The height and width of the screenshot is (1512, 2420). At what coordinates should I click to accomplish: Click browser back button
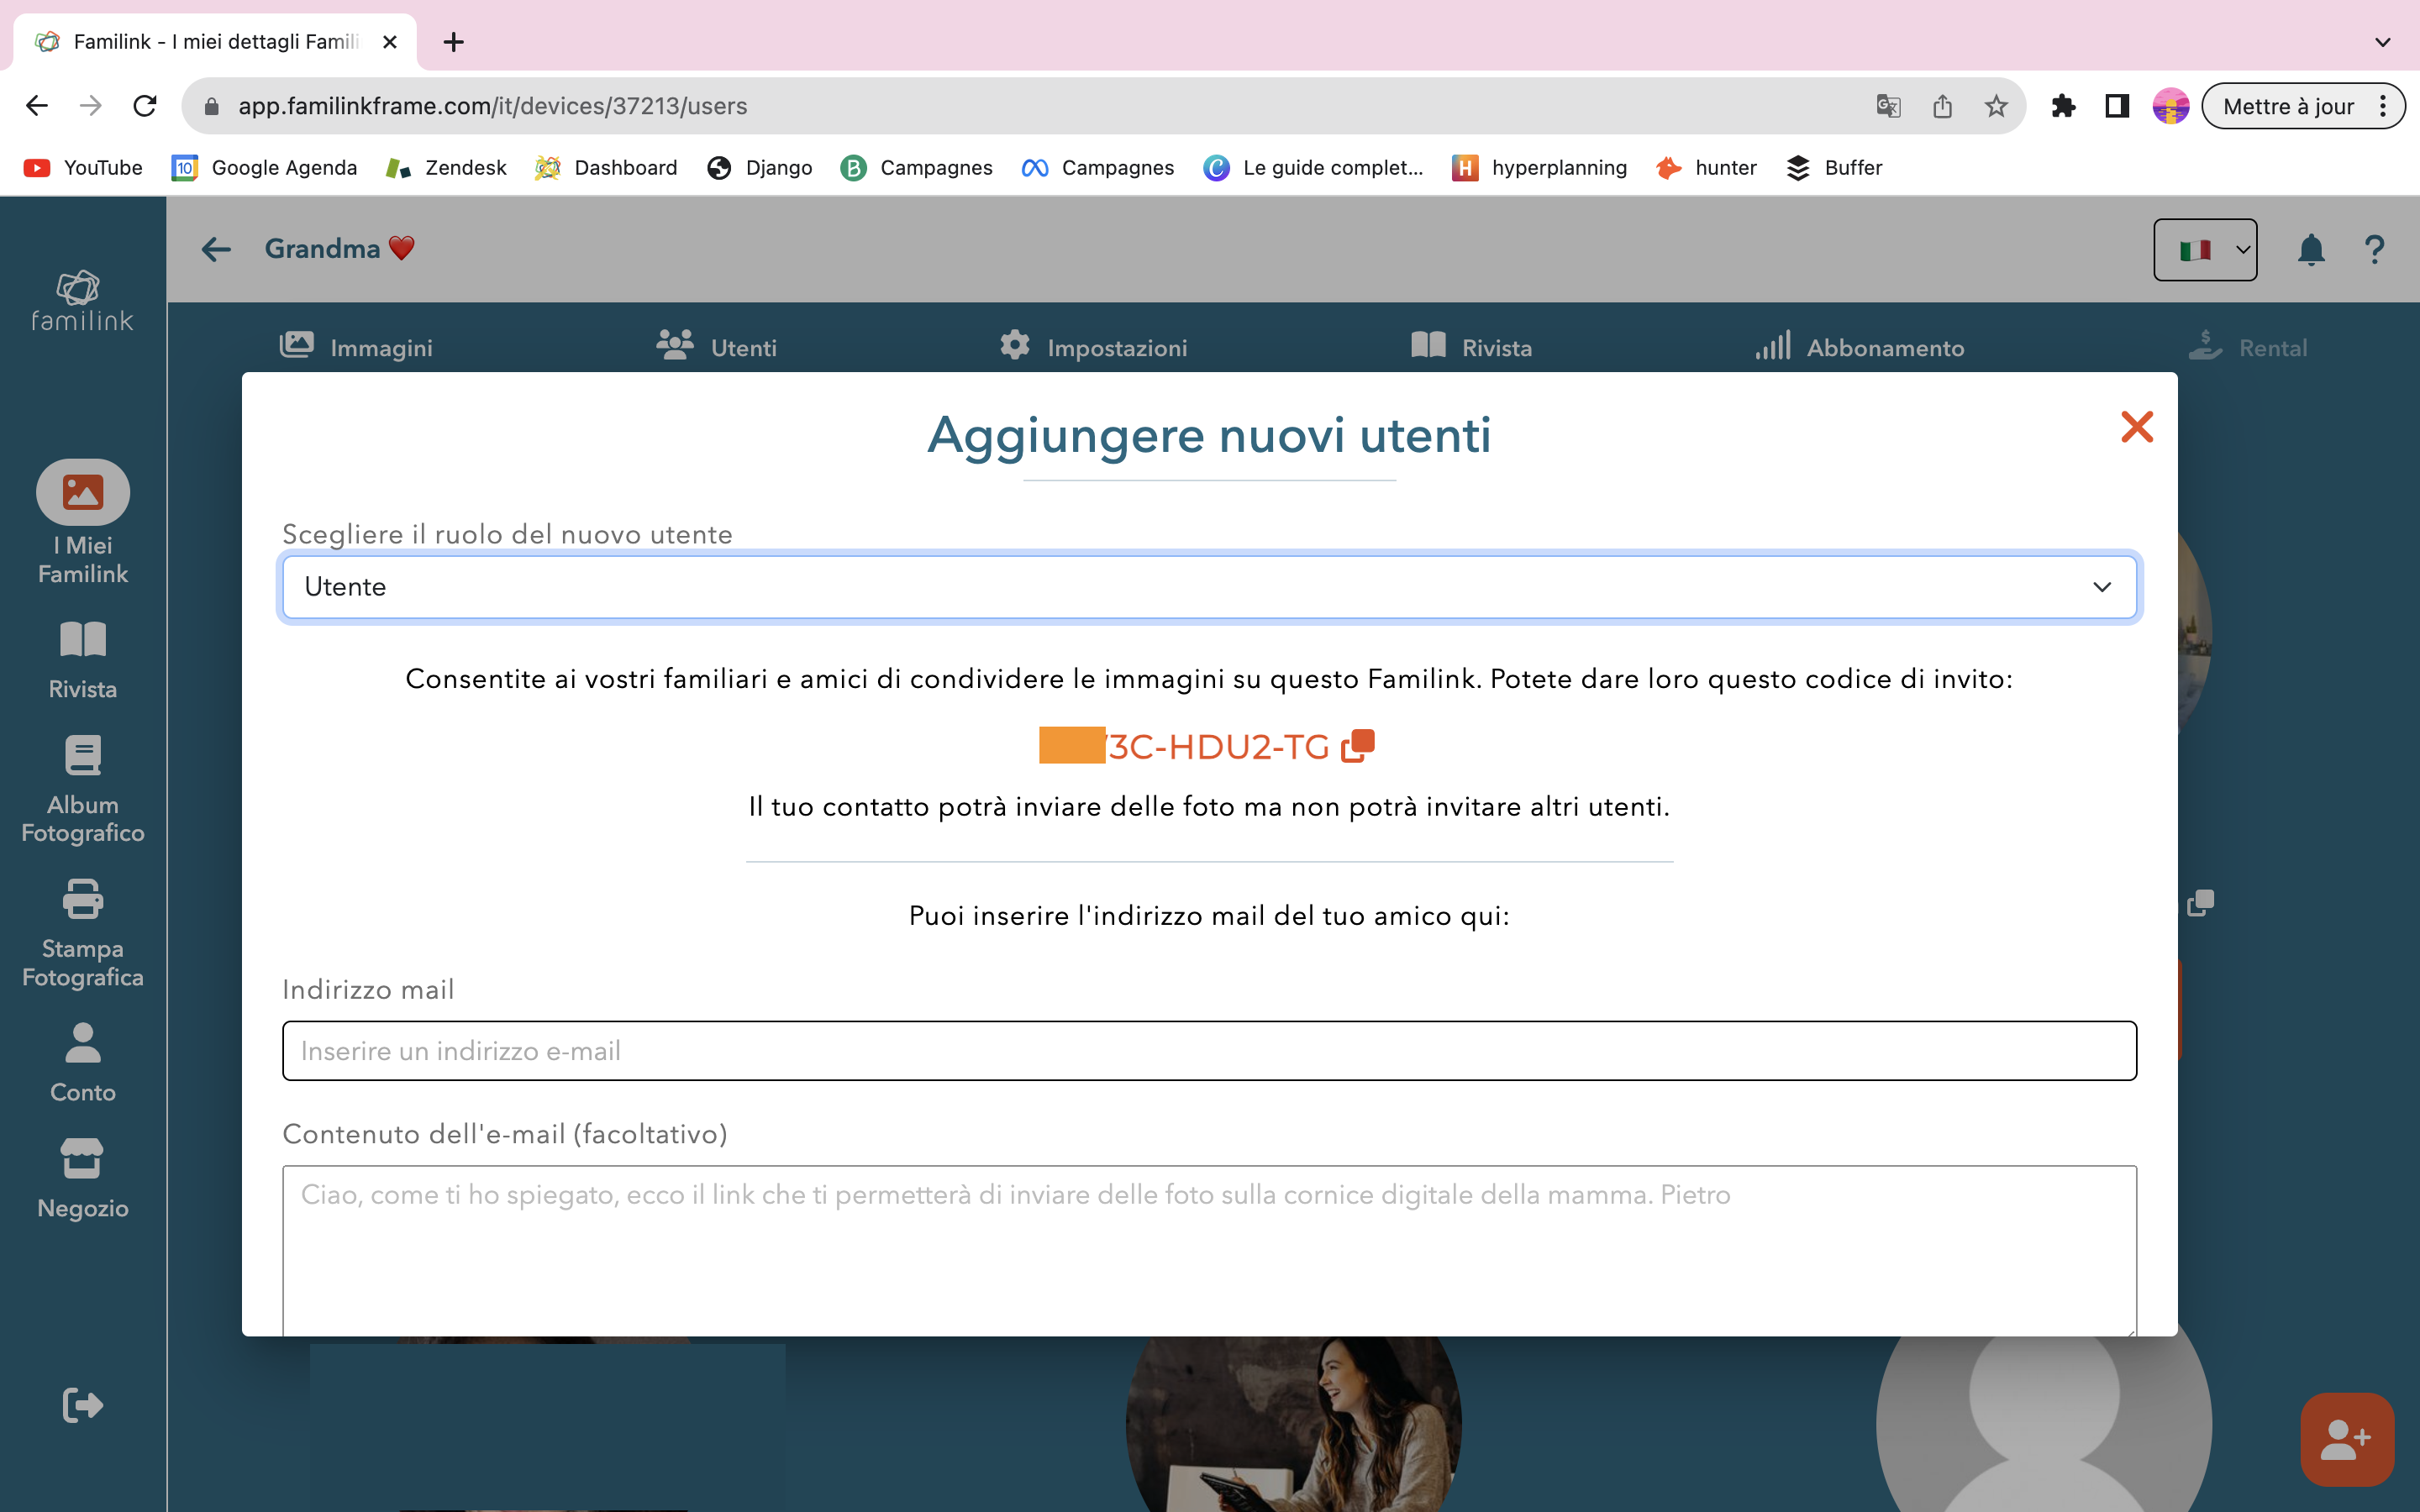pyautogui.click(x=37, y=106)
